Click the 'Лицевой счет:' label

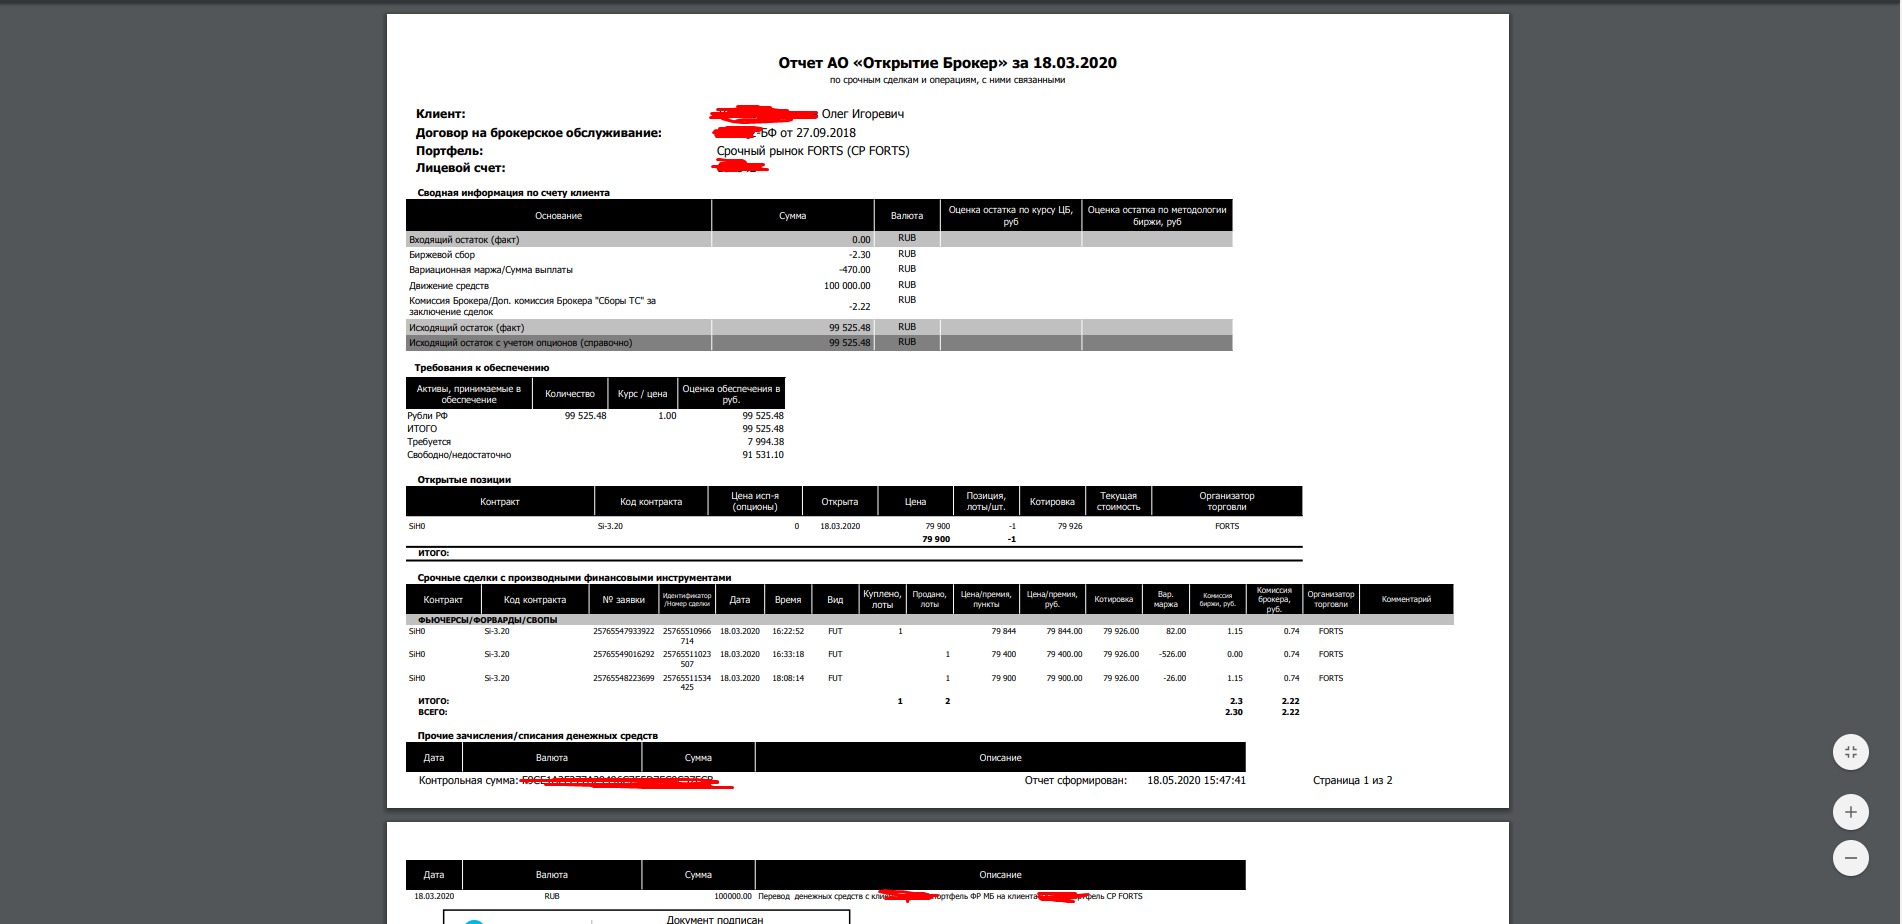coord(461,168)
